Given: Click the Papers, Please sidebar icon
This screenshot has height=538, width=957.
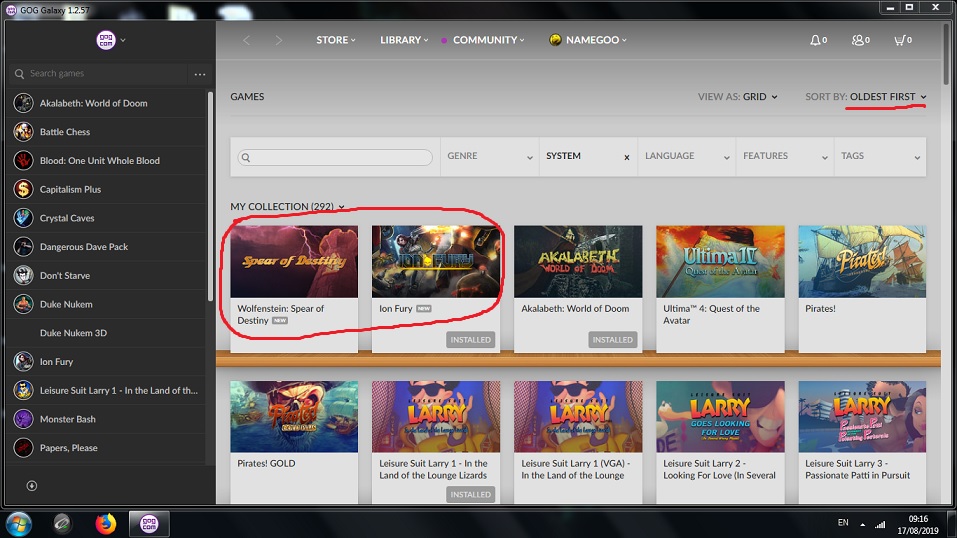Looking at the screenshot, I should pos(23,448).
